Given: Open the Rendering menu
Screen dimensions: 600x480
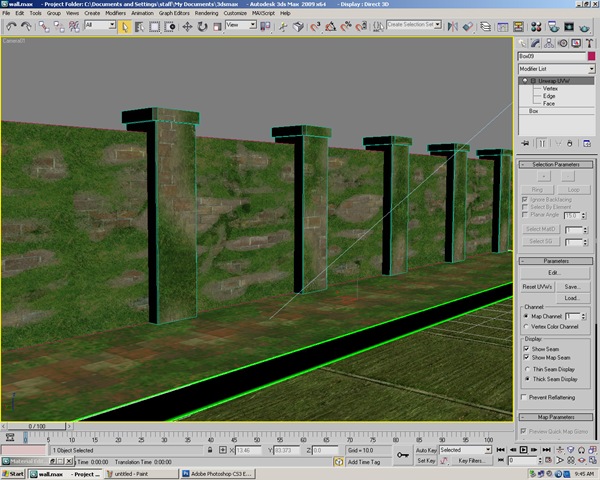Looking at the screenshot, I should tap(206, 13).
